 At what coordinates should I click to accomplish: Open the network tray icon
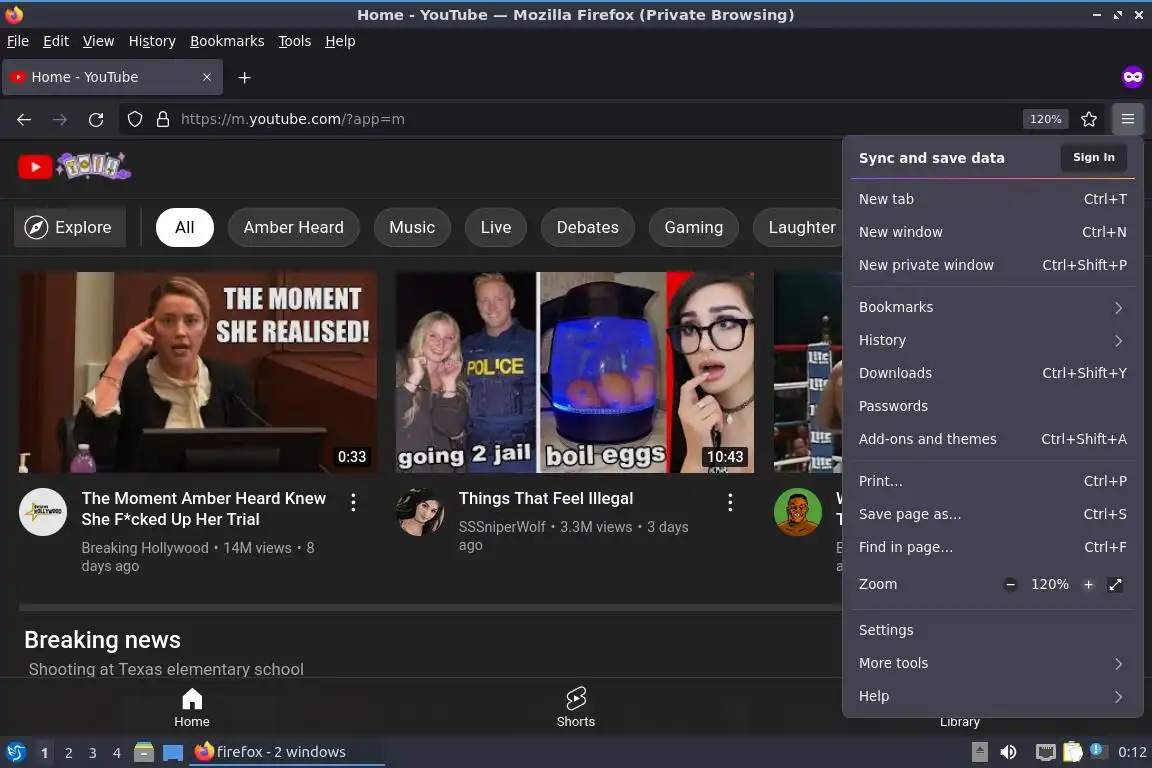pyautogui.click(x=1045, y=752)
